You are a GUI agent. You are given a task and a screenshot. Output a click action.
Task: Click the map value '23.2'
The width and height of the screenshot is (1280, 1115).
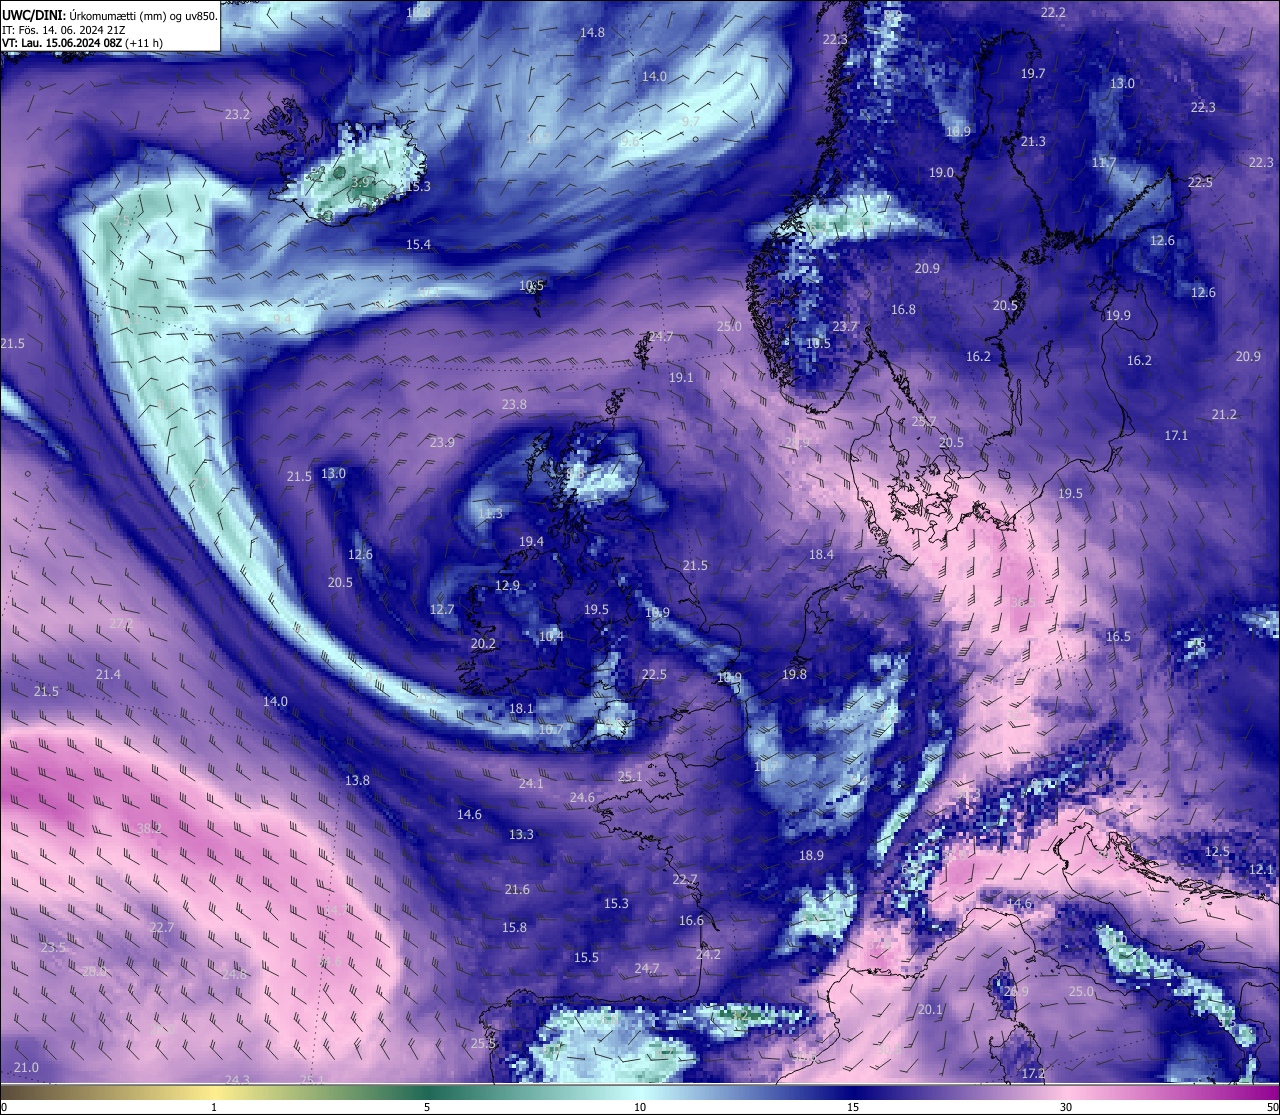click(x=237, y=115)
